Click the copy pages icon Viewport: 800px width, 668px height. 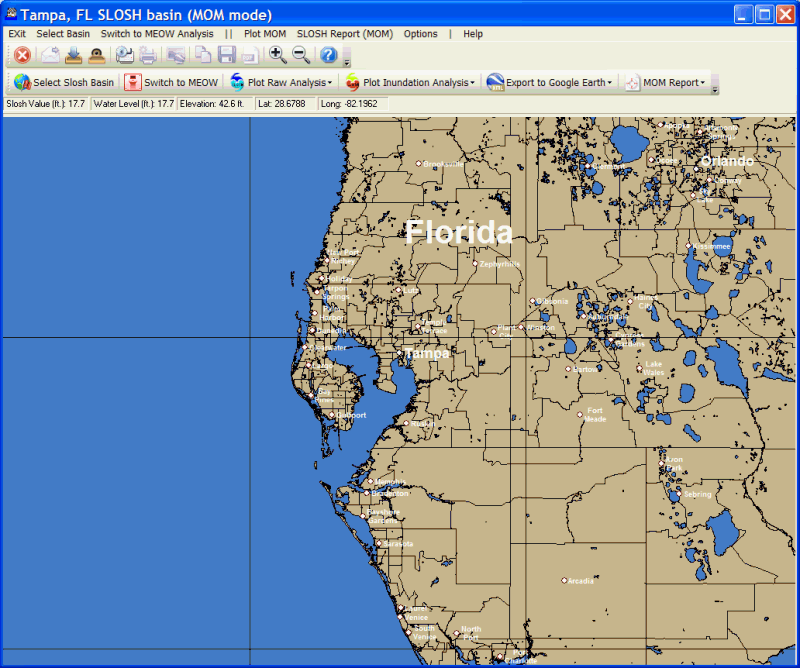point(203,56)
